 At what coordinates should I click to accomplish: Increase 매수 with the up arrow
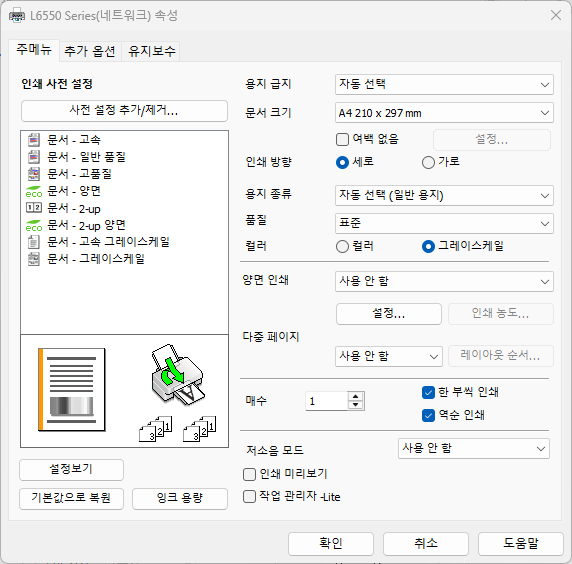point(356,396)
